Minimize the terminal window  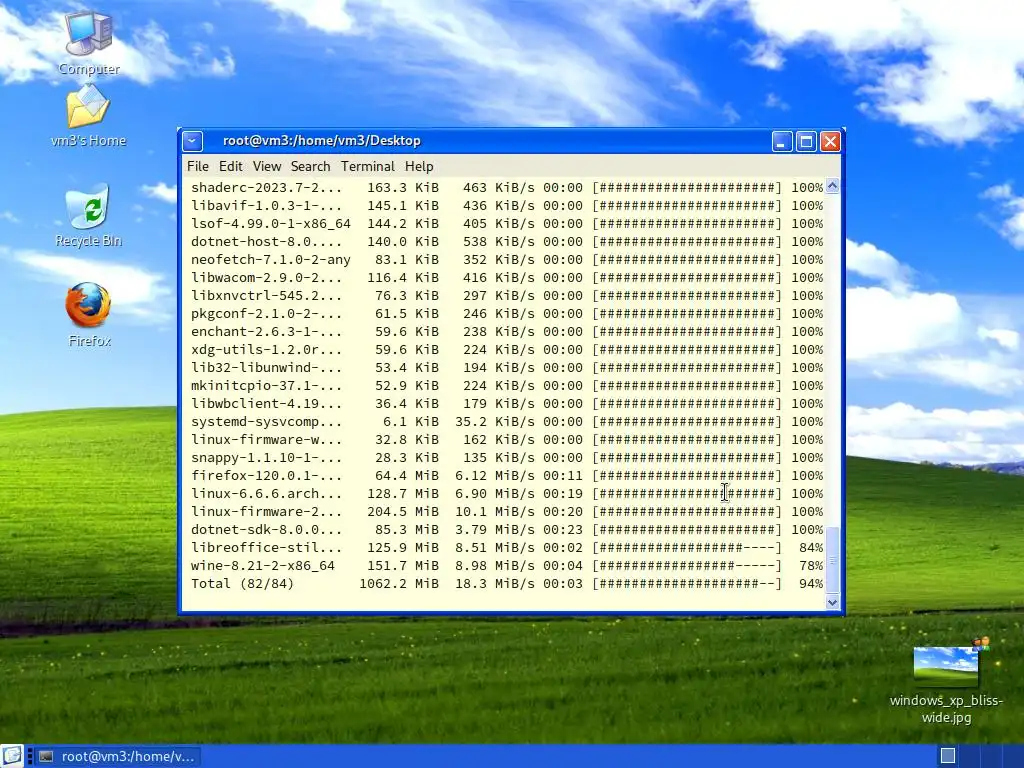(x=782, y=141)
